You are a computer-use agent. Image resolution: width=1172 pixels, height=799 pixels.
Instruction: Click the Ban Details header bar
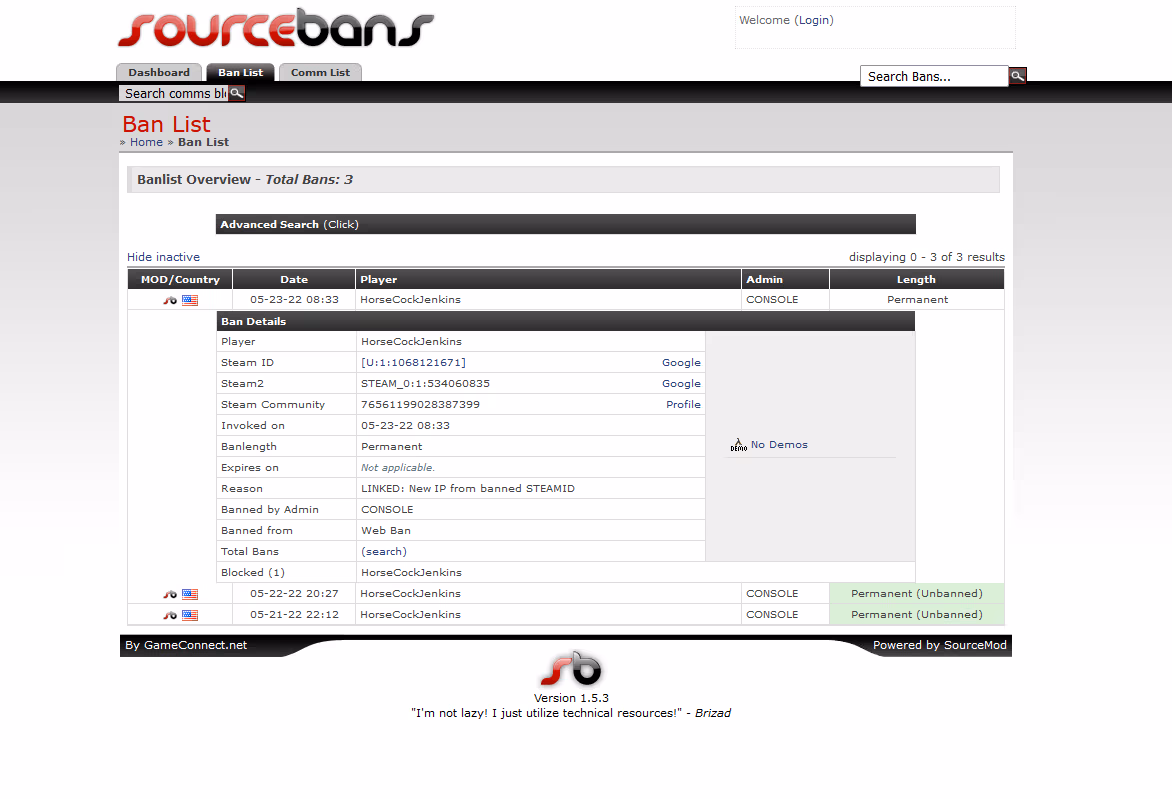click(x=566, y=321)
